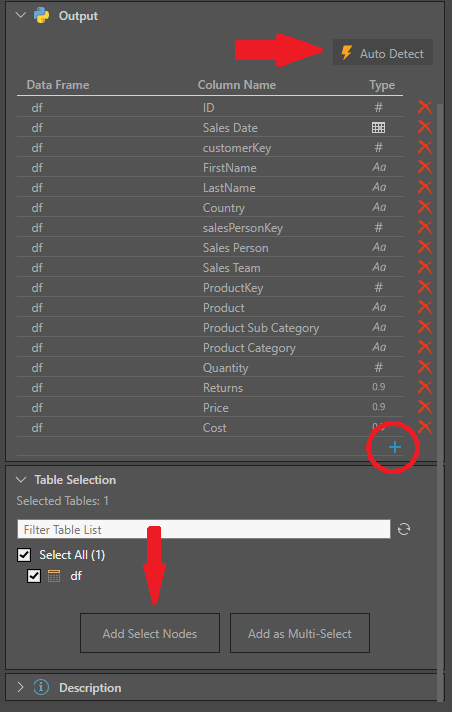Delete the Sales Date column entry

(x=425, y=127)
